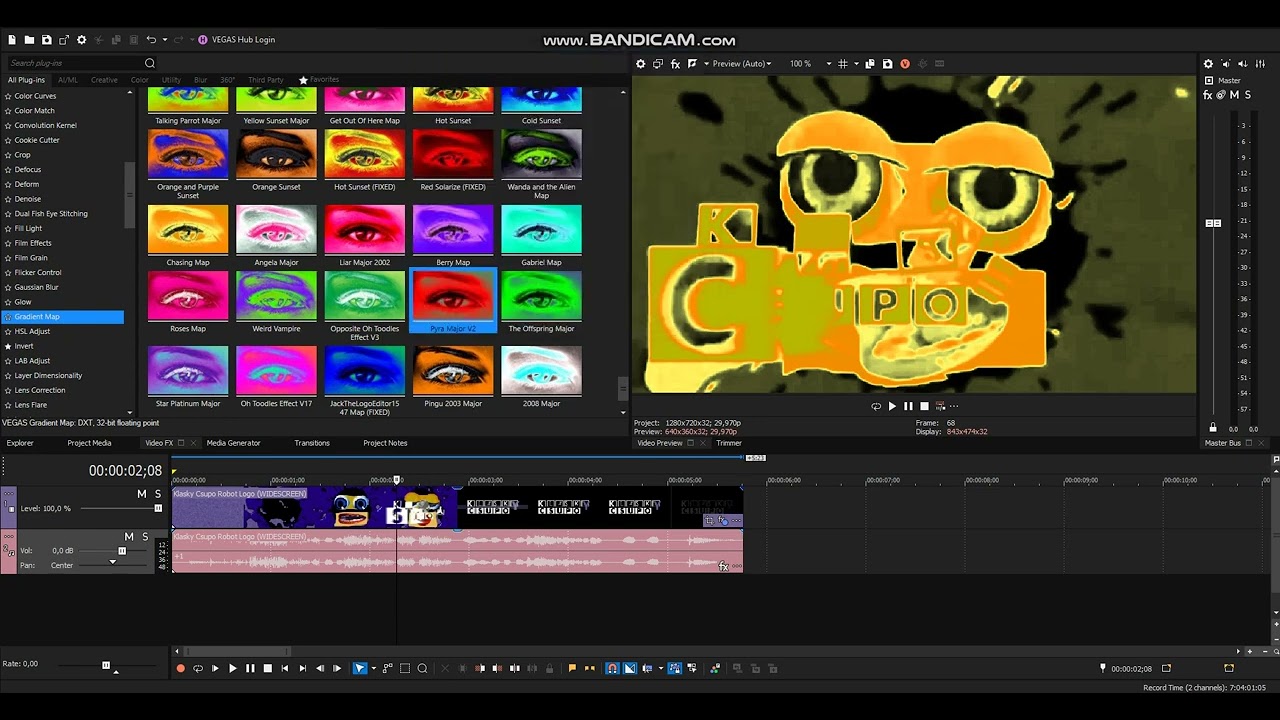Undo the last action
The width and height of the screenshot is (1280, 720).
tap(151, 40)
